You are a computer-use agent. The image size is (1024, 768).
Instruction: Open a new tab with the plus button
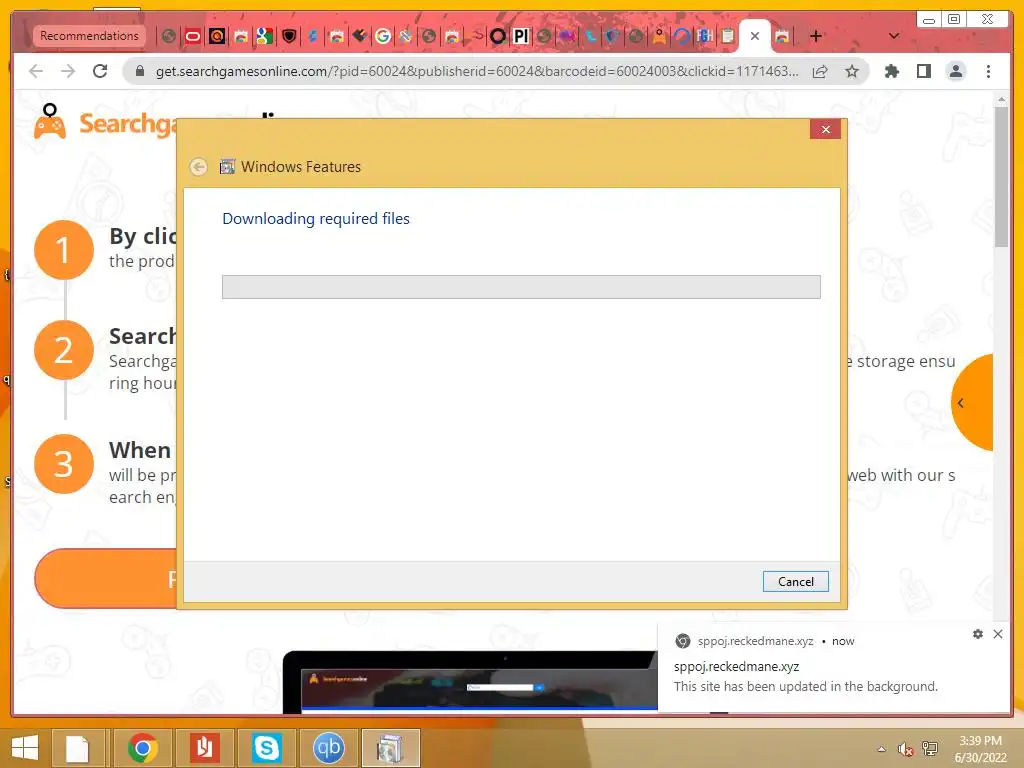tap(816, 36)
